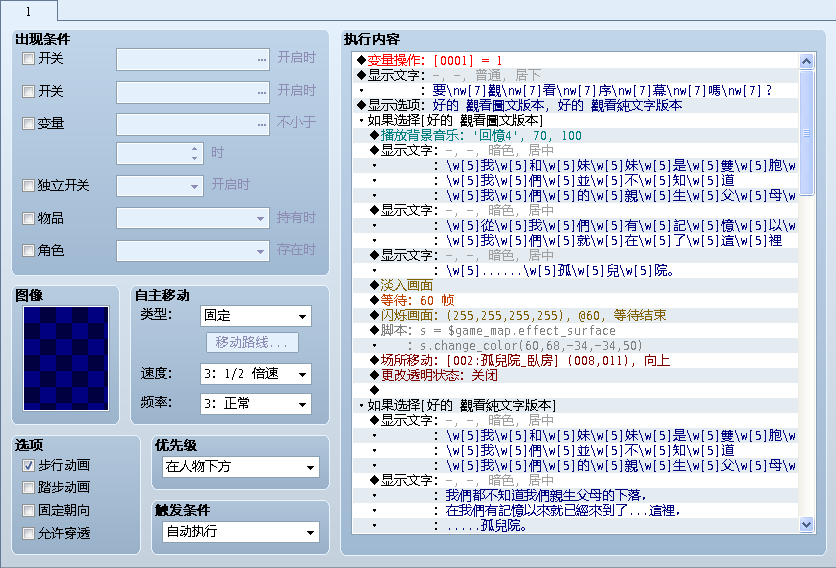Screen dimensions: 836x568
Task: Select the 播放背景音乐 '回憶4' command
Action: tap(576, 135)
